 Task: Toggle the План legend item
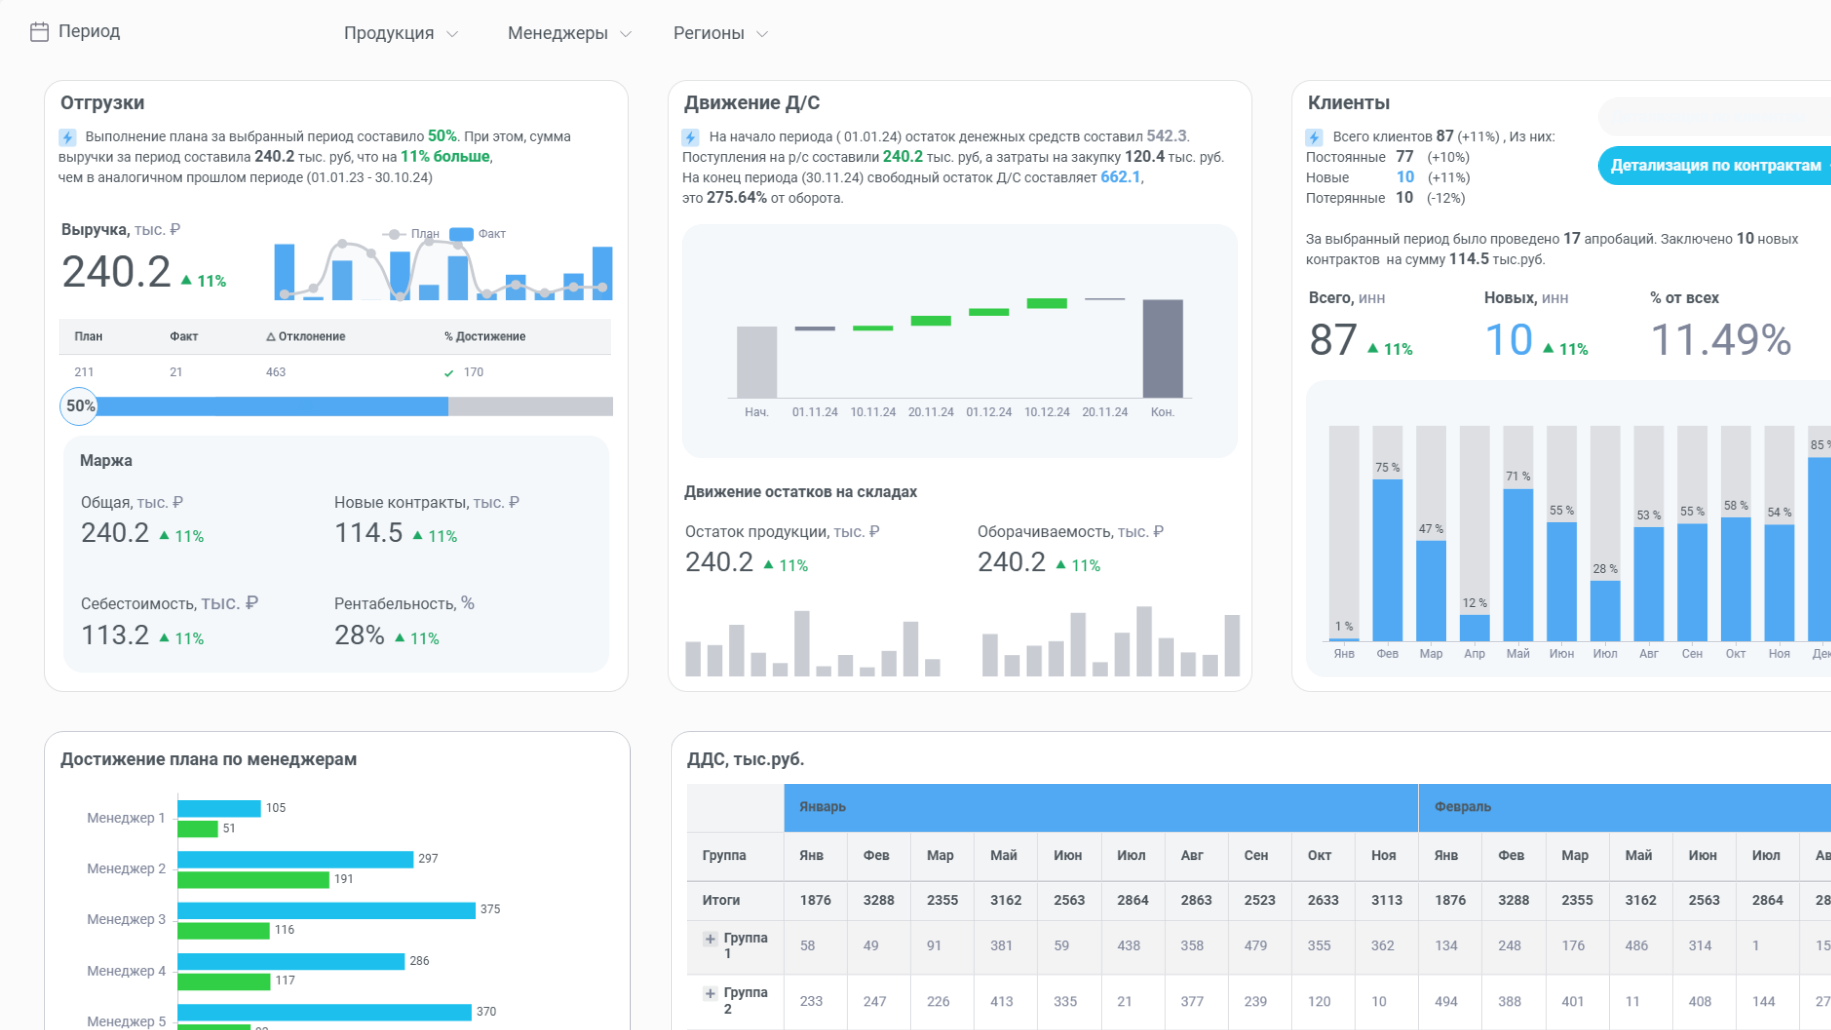[411, 234]
